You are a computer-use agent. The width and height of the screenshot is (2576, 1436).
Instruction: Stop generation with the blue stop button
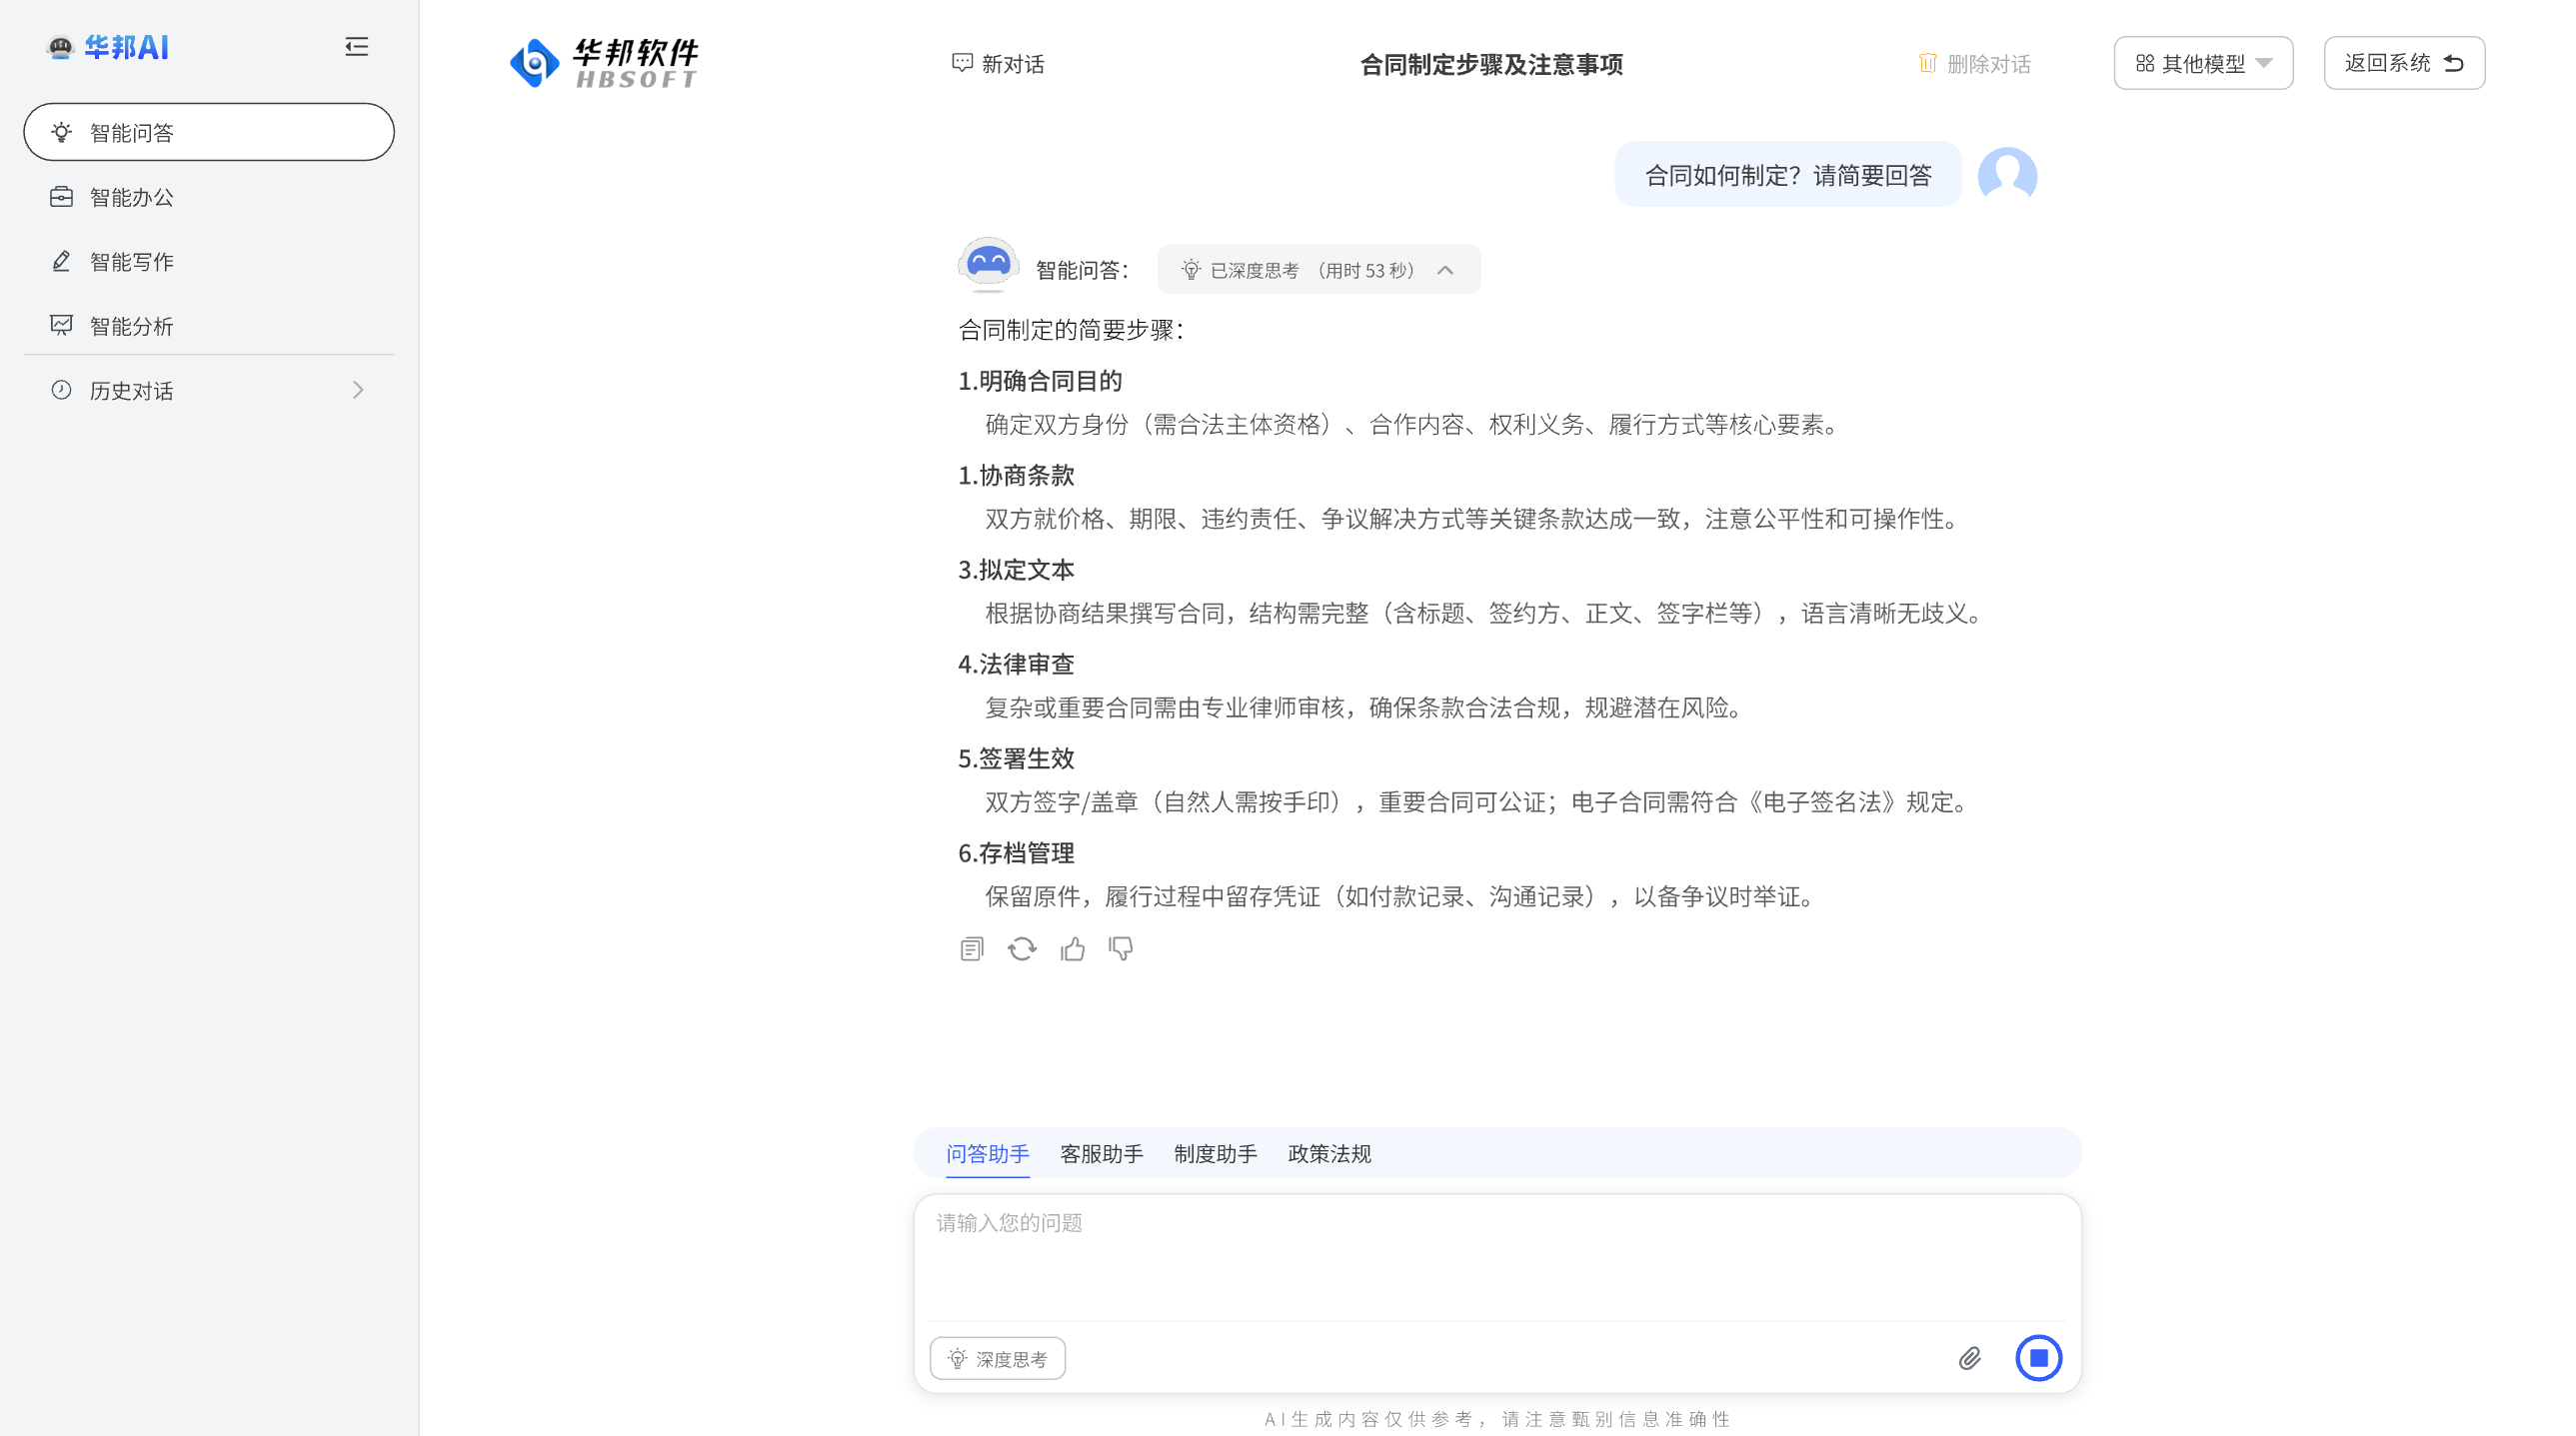[x=2038, y=1358]
